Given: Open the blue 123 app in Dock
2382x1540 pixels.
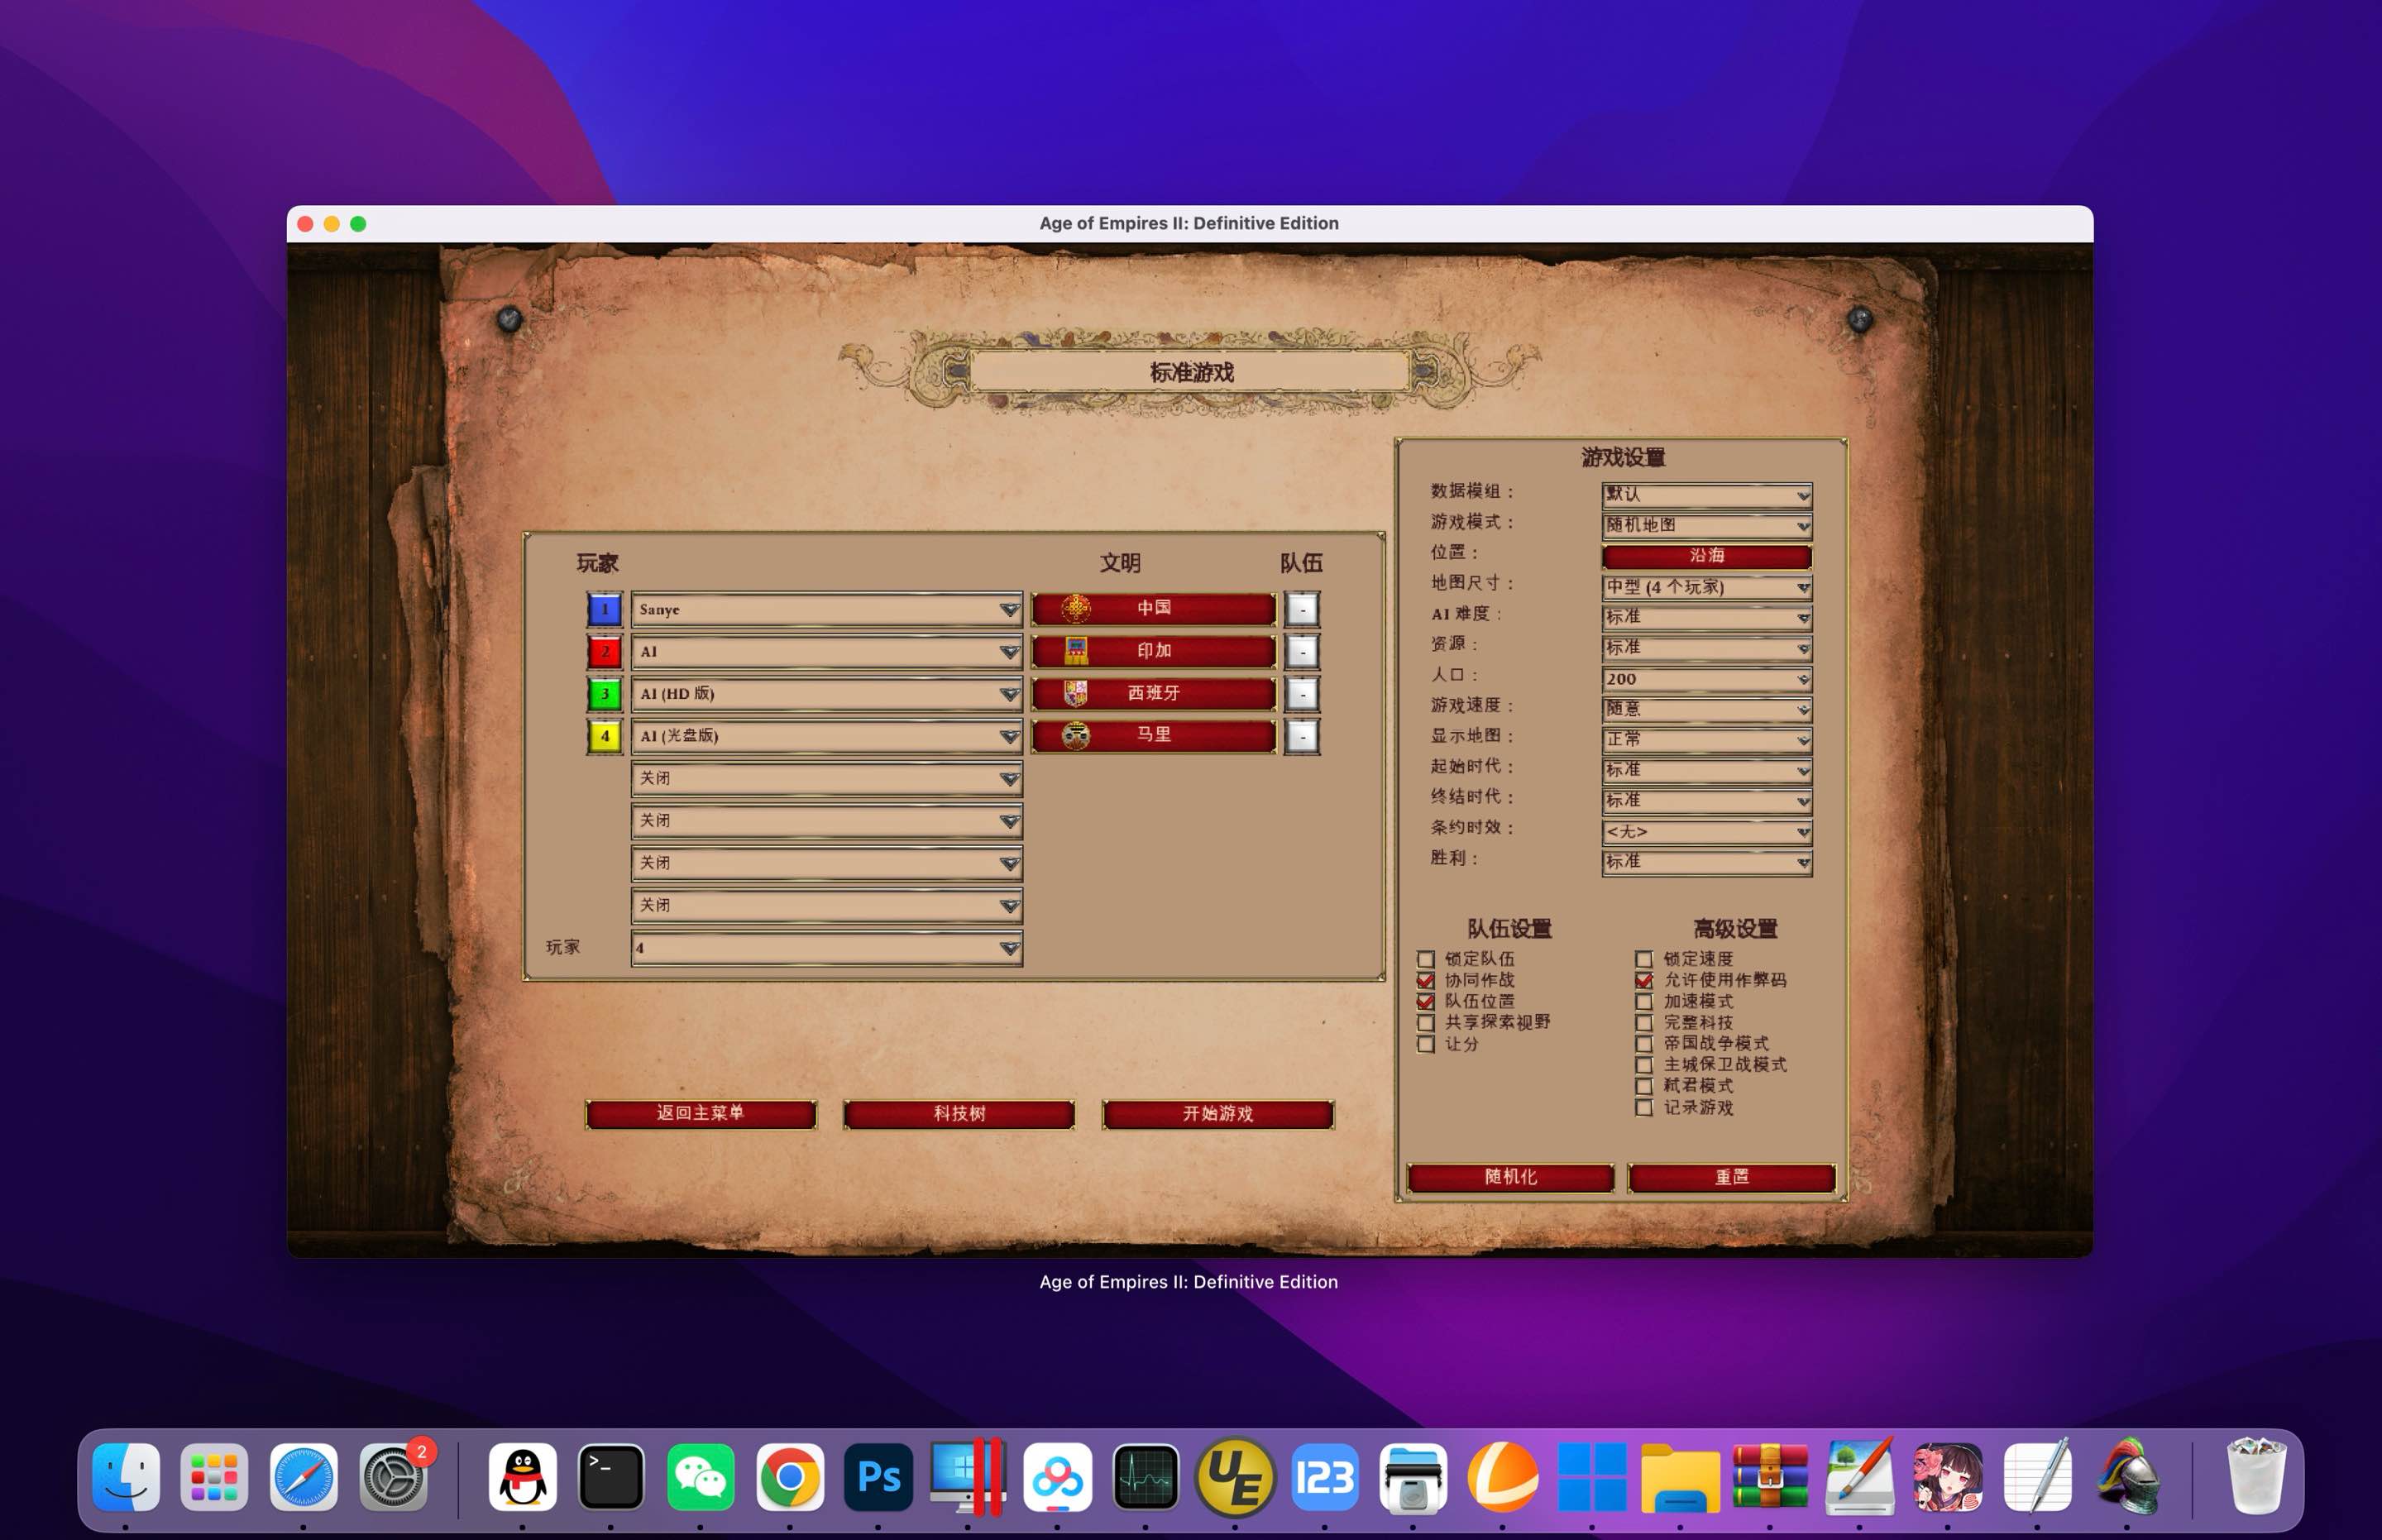Looking at the screenshot, I should [1324, 1477].
